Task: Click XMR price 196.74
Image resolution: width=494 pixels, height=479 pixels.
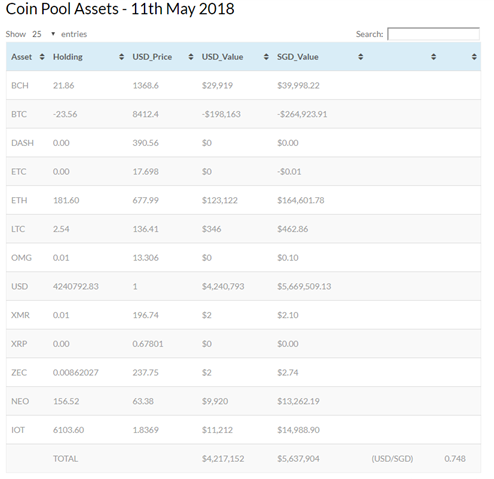Action: [x=146, y=315]
